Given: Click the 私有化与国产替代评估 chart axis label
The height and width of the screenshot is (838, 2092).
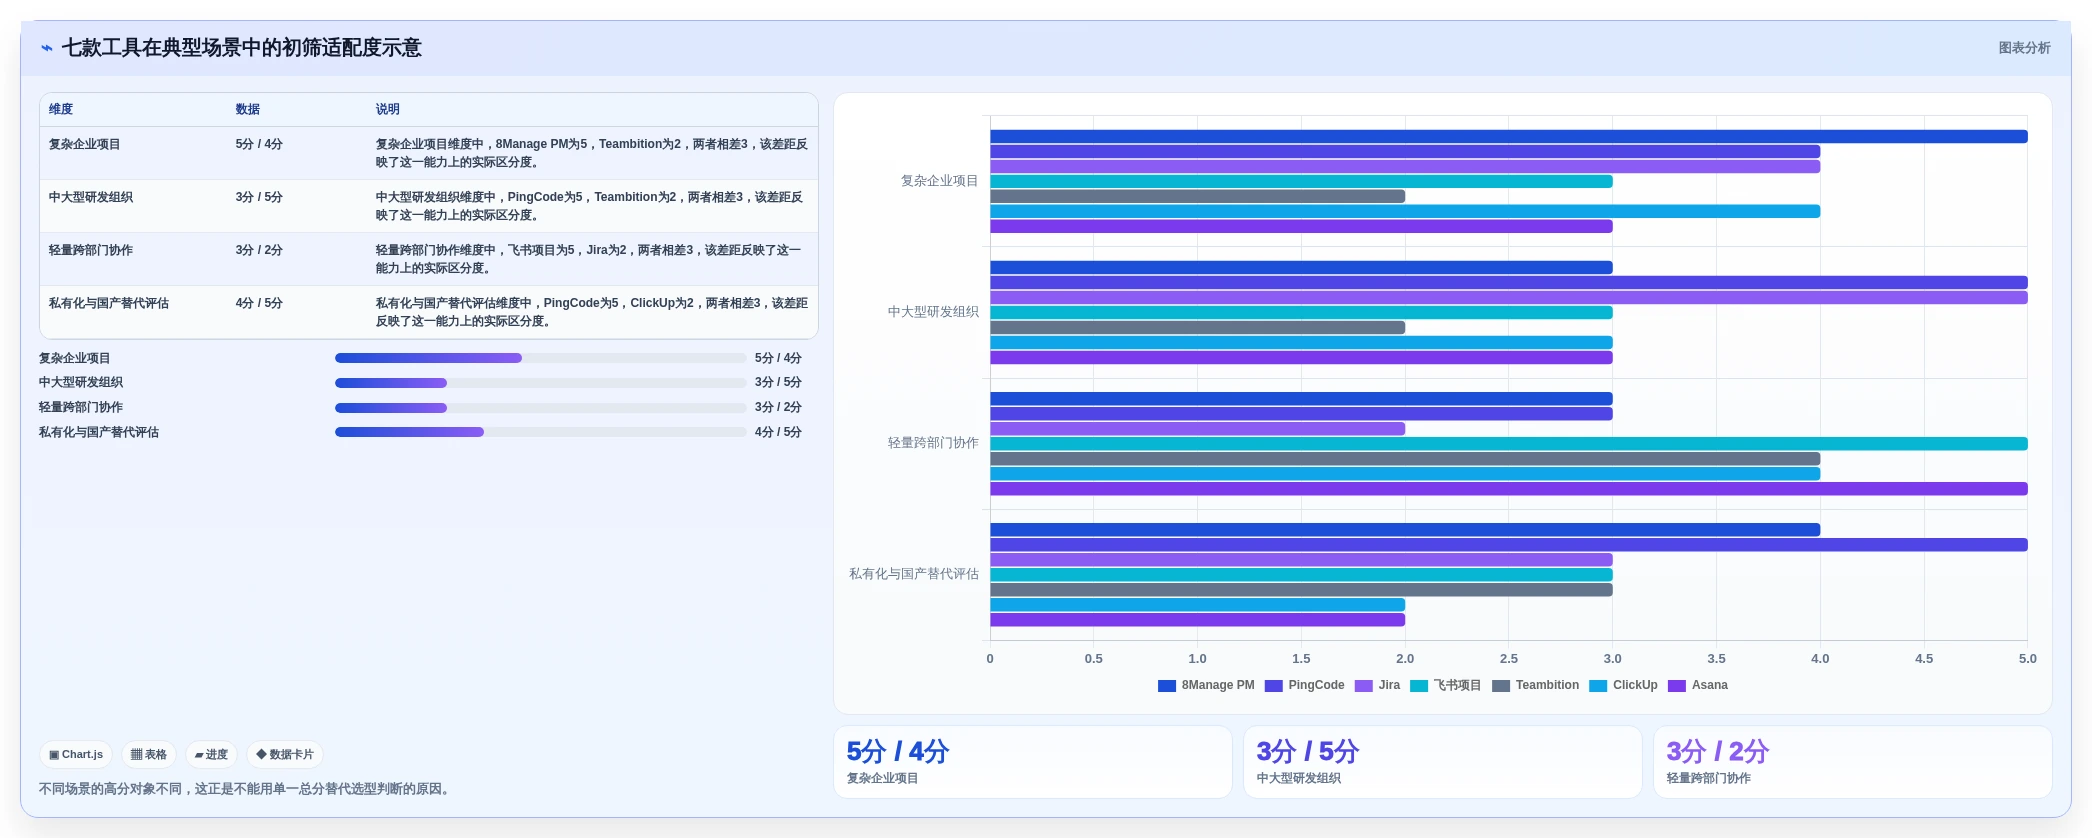Looking at the screenshot, I should (x=914, y=575).
